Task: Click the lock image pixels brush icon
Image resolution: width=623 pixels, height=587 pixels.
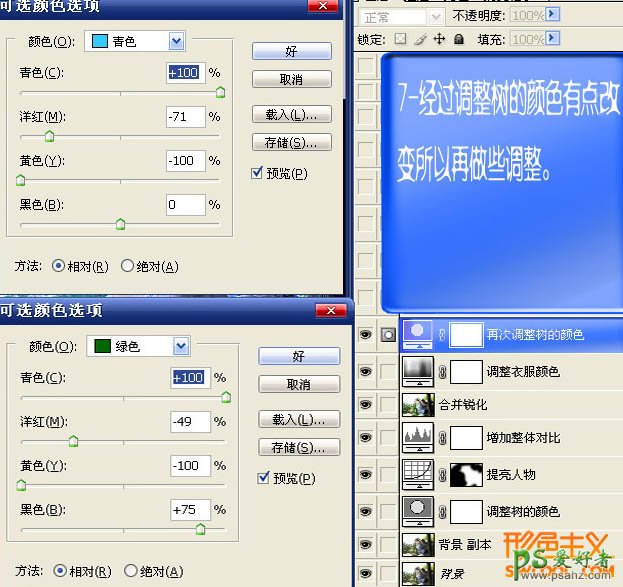Action: [x=420, y=39]
